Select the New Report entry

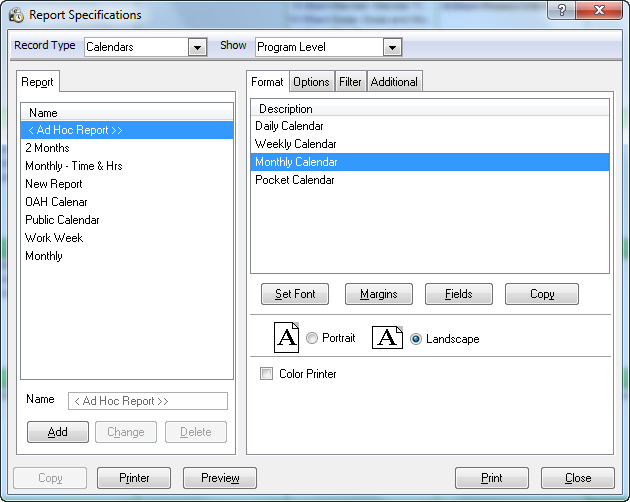click(127, 184)
